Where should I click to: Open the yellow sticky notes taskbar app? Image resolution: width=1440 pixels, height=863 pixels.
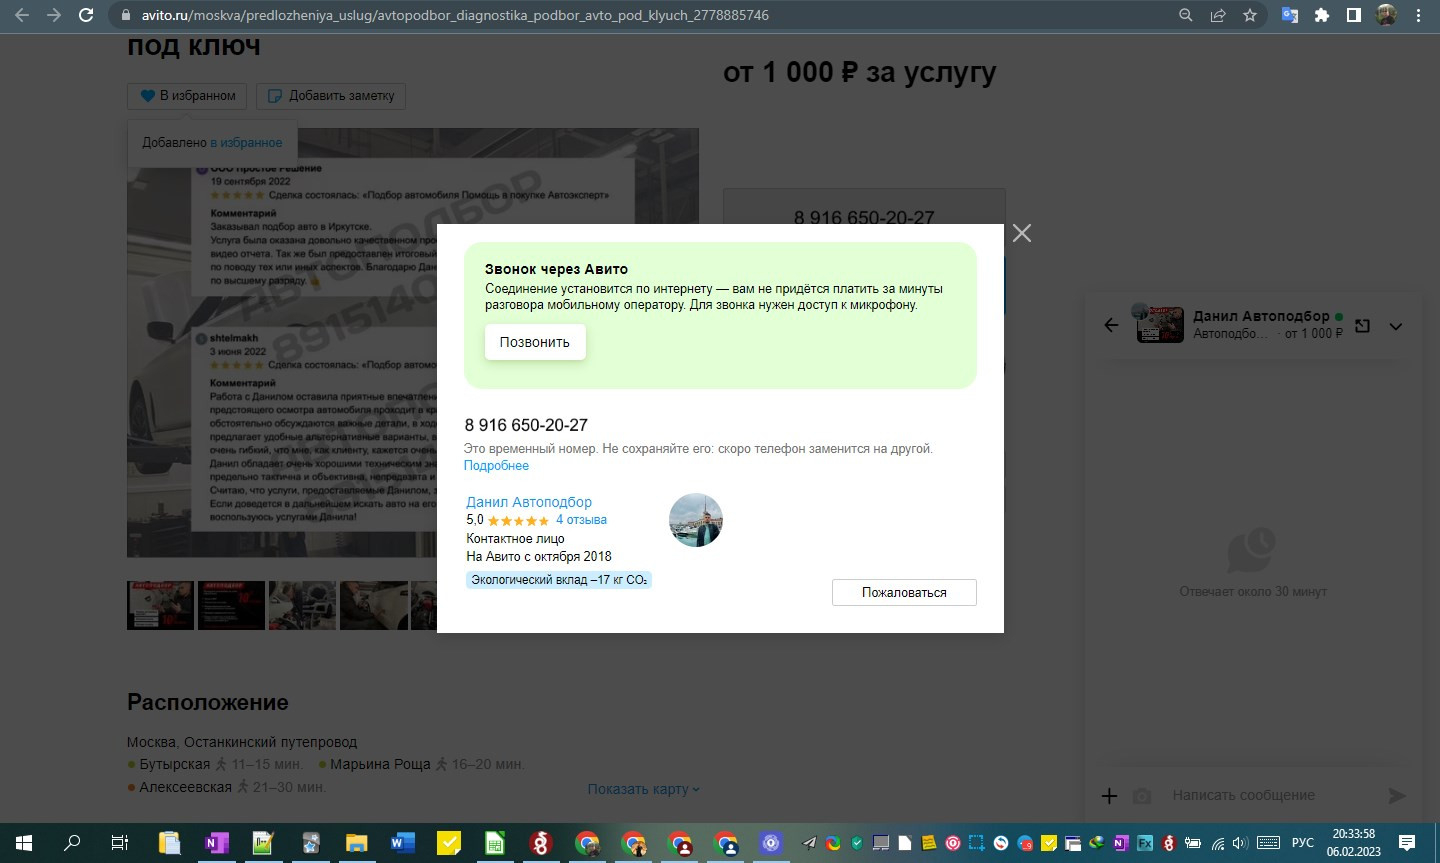pos(448,843)
